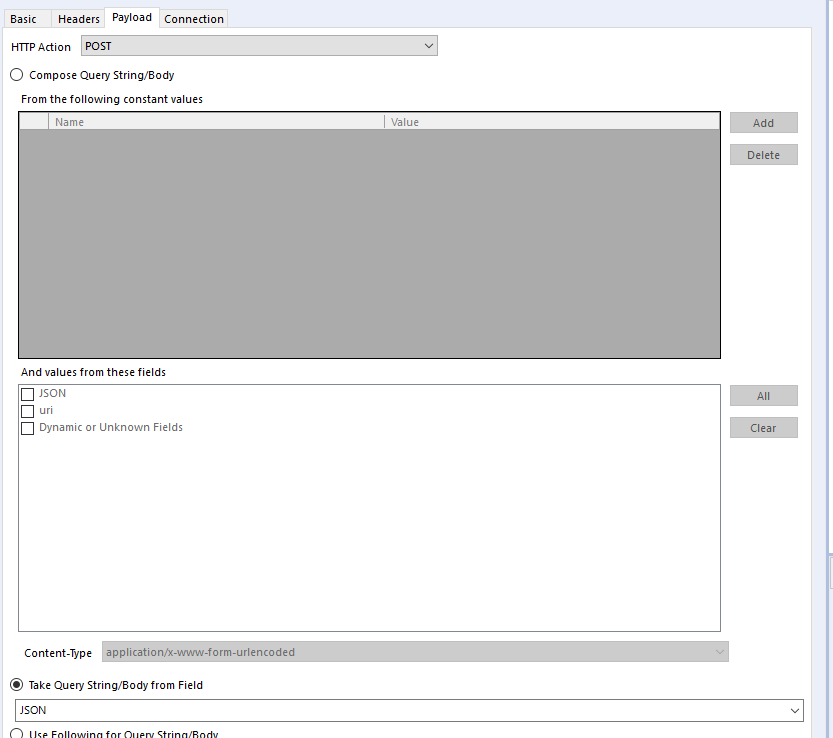The height and width of the screenshot is (738, 833).
Task: Enable Dynamic or Unknown Fields checkbox
Action: pos(27,427)
